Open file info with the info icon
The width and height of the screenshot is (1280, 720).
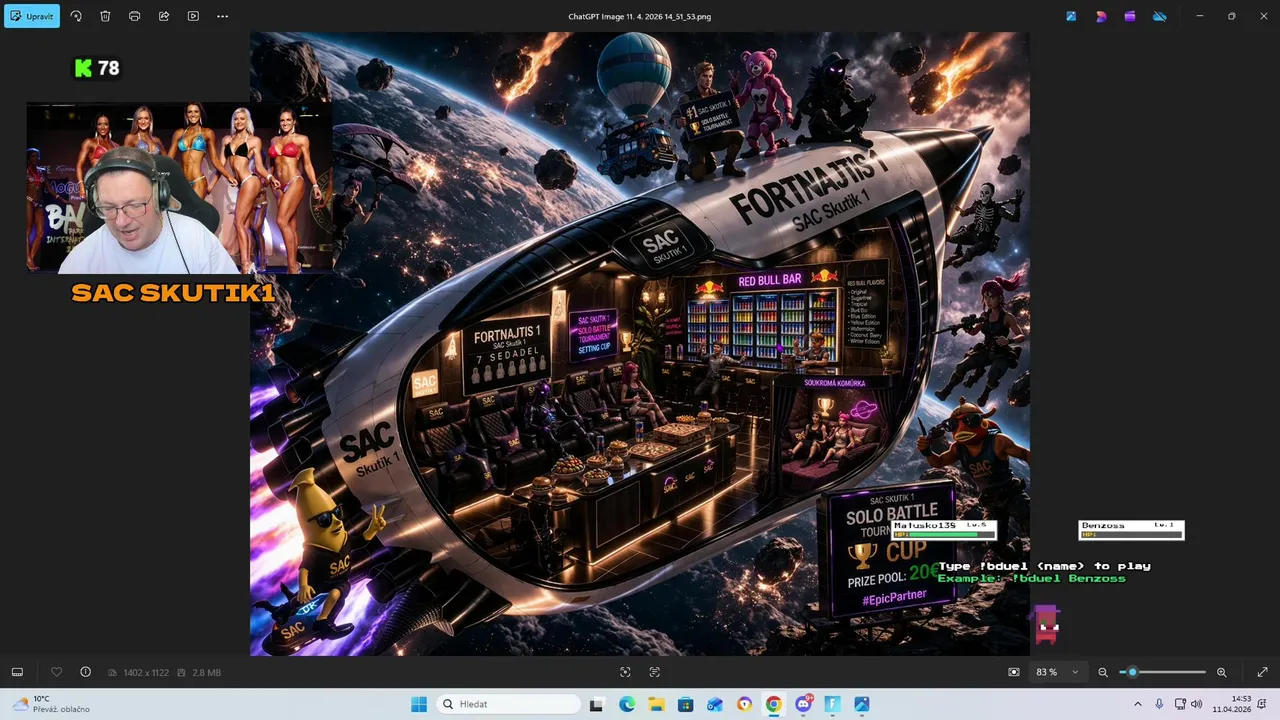click(85, 672)
